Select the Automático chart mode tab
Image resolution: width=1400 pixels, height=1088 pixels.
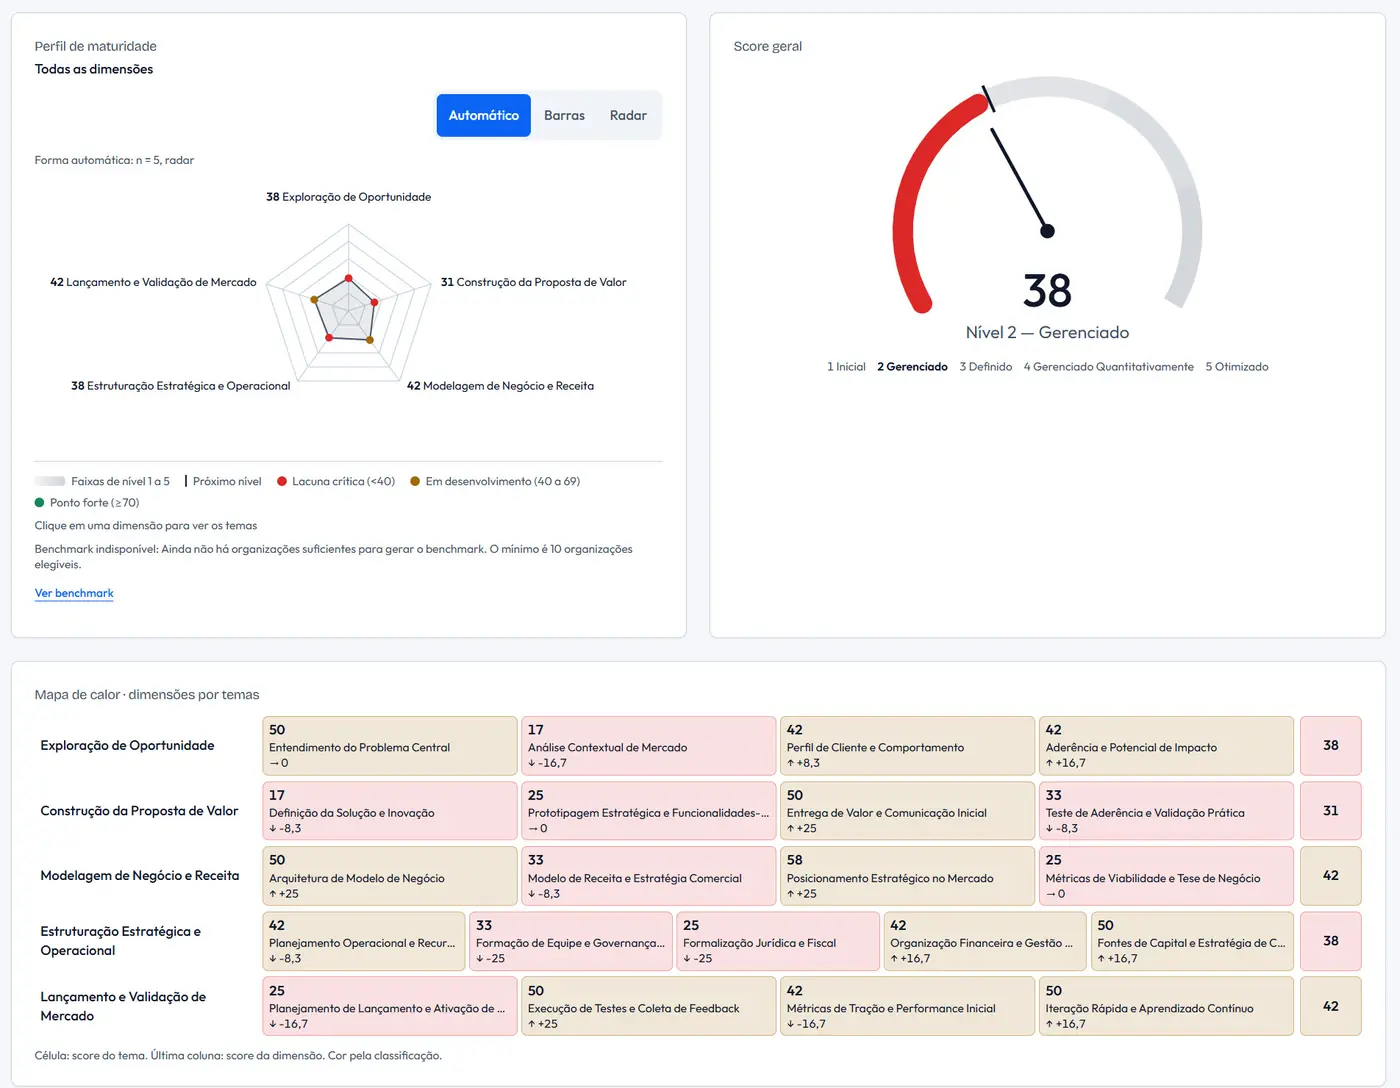(x=484, y=116)
